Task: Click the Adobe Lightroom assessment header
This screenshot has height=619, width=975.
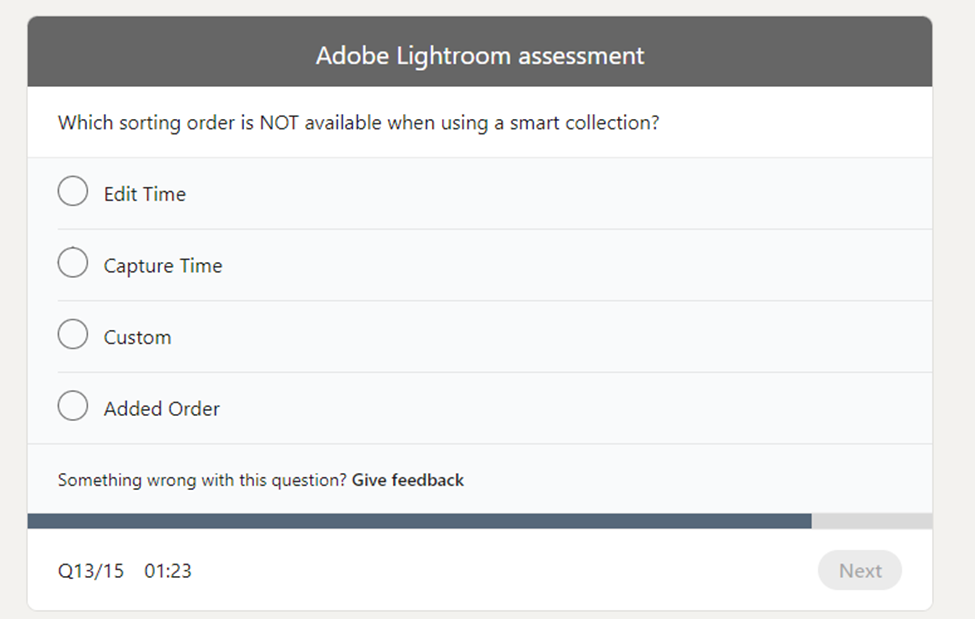Action: tap(480, 55)
